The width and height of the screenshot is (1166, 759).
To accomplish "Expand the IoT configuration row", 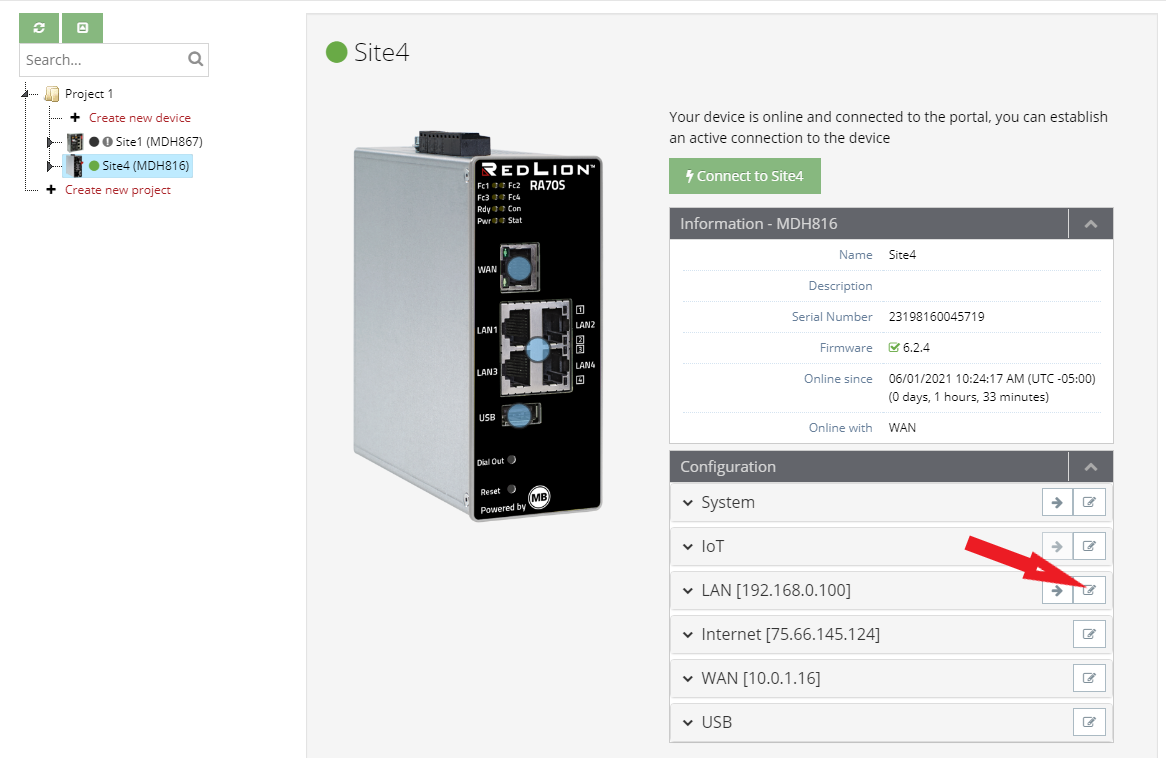I will pos(688,547).
